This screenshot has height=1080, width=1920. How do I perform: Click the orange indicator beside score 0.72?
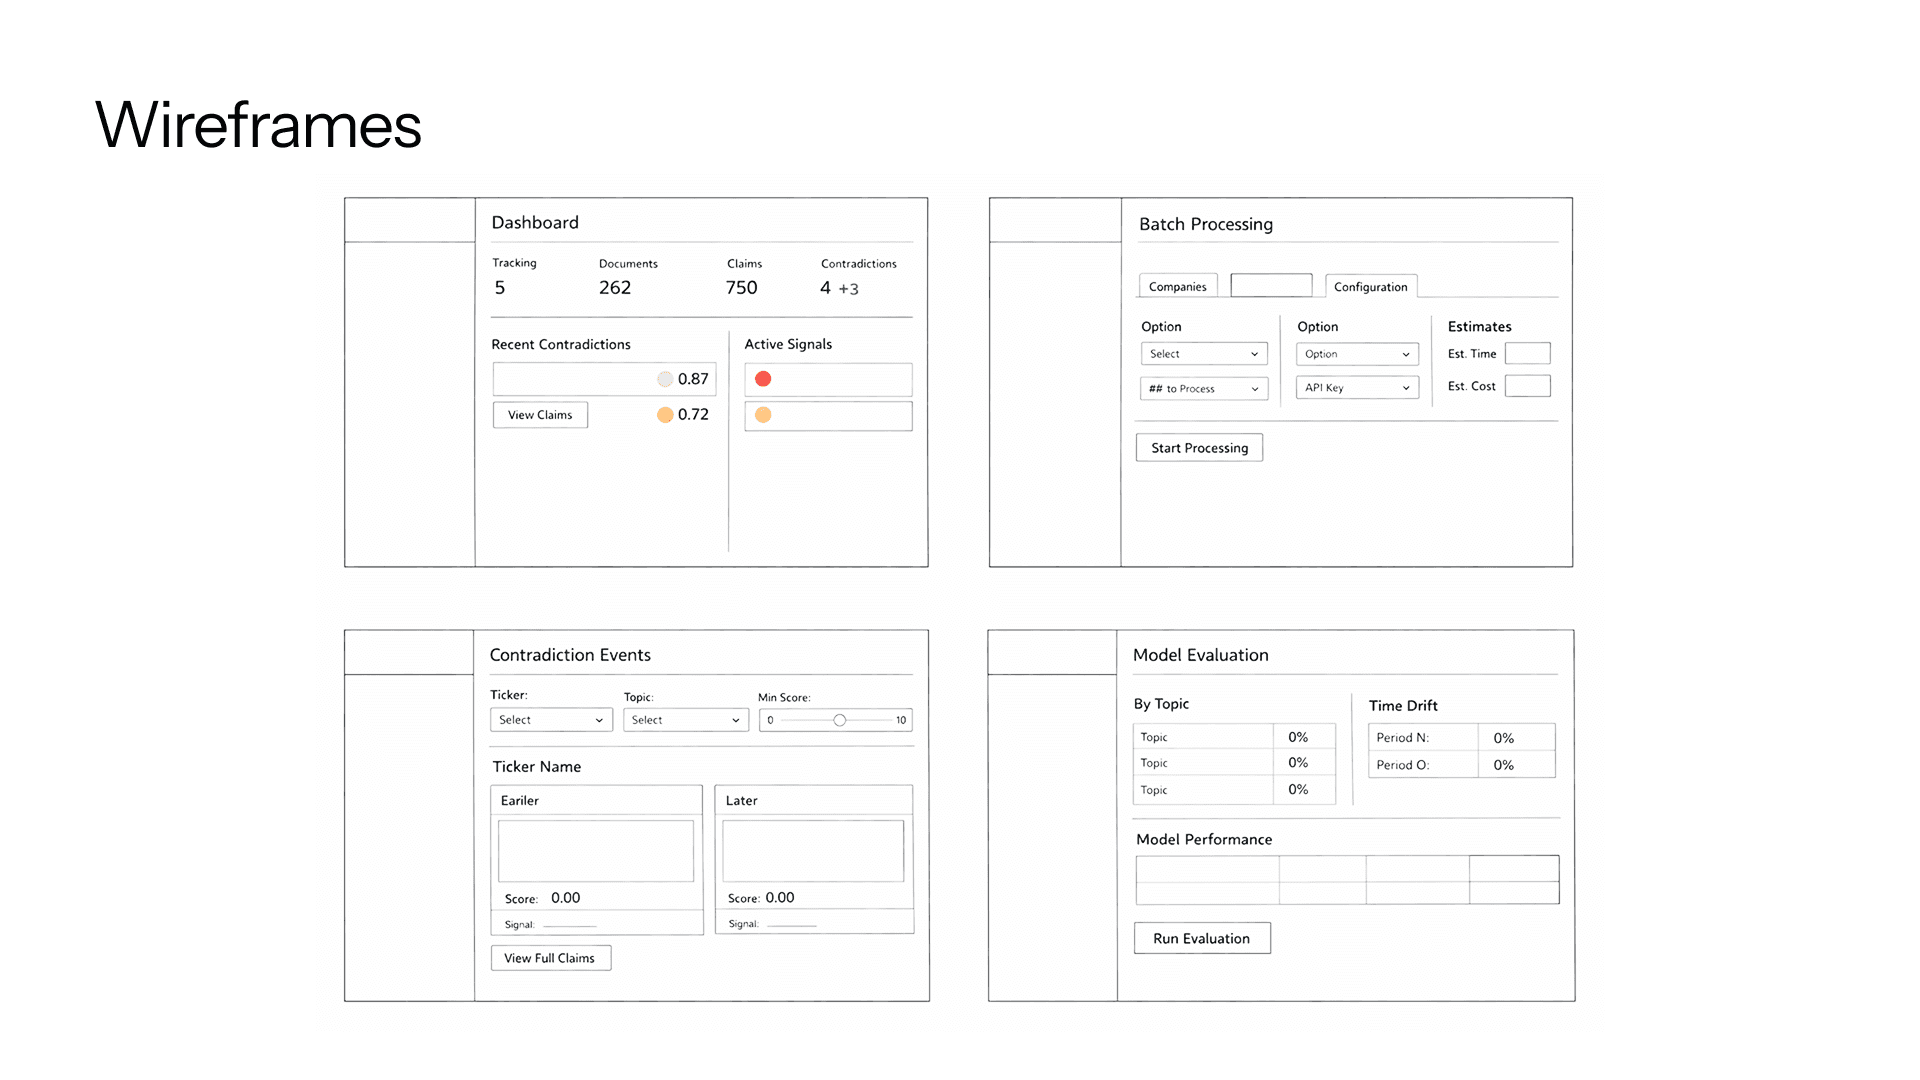click(x=665, y=415)
